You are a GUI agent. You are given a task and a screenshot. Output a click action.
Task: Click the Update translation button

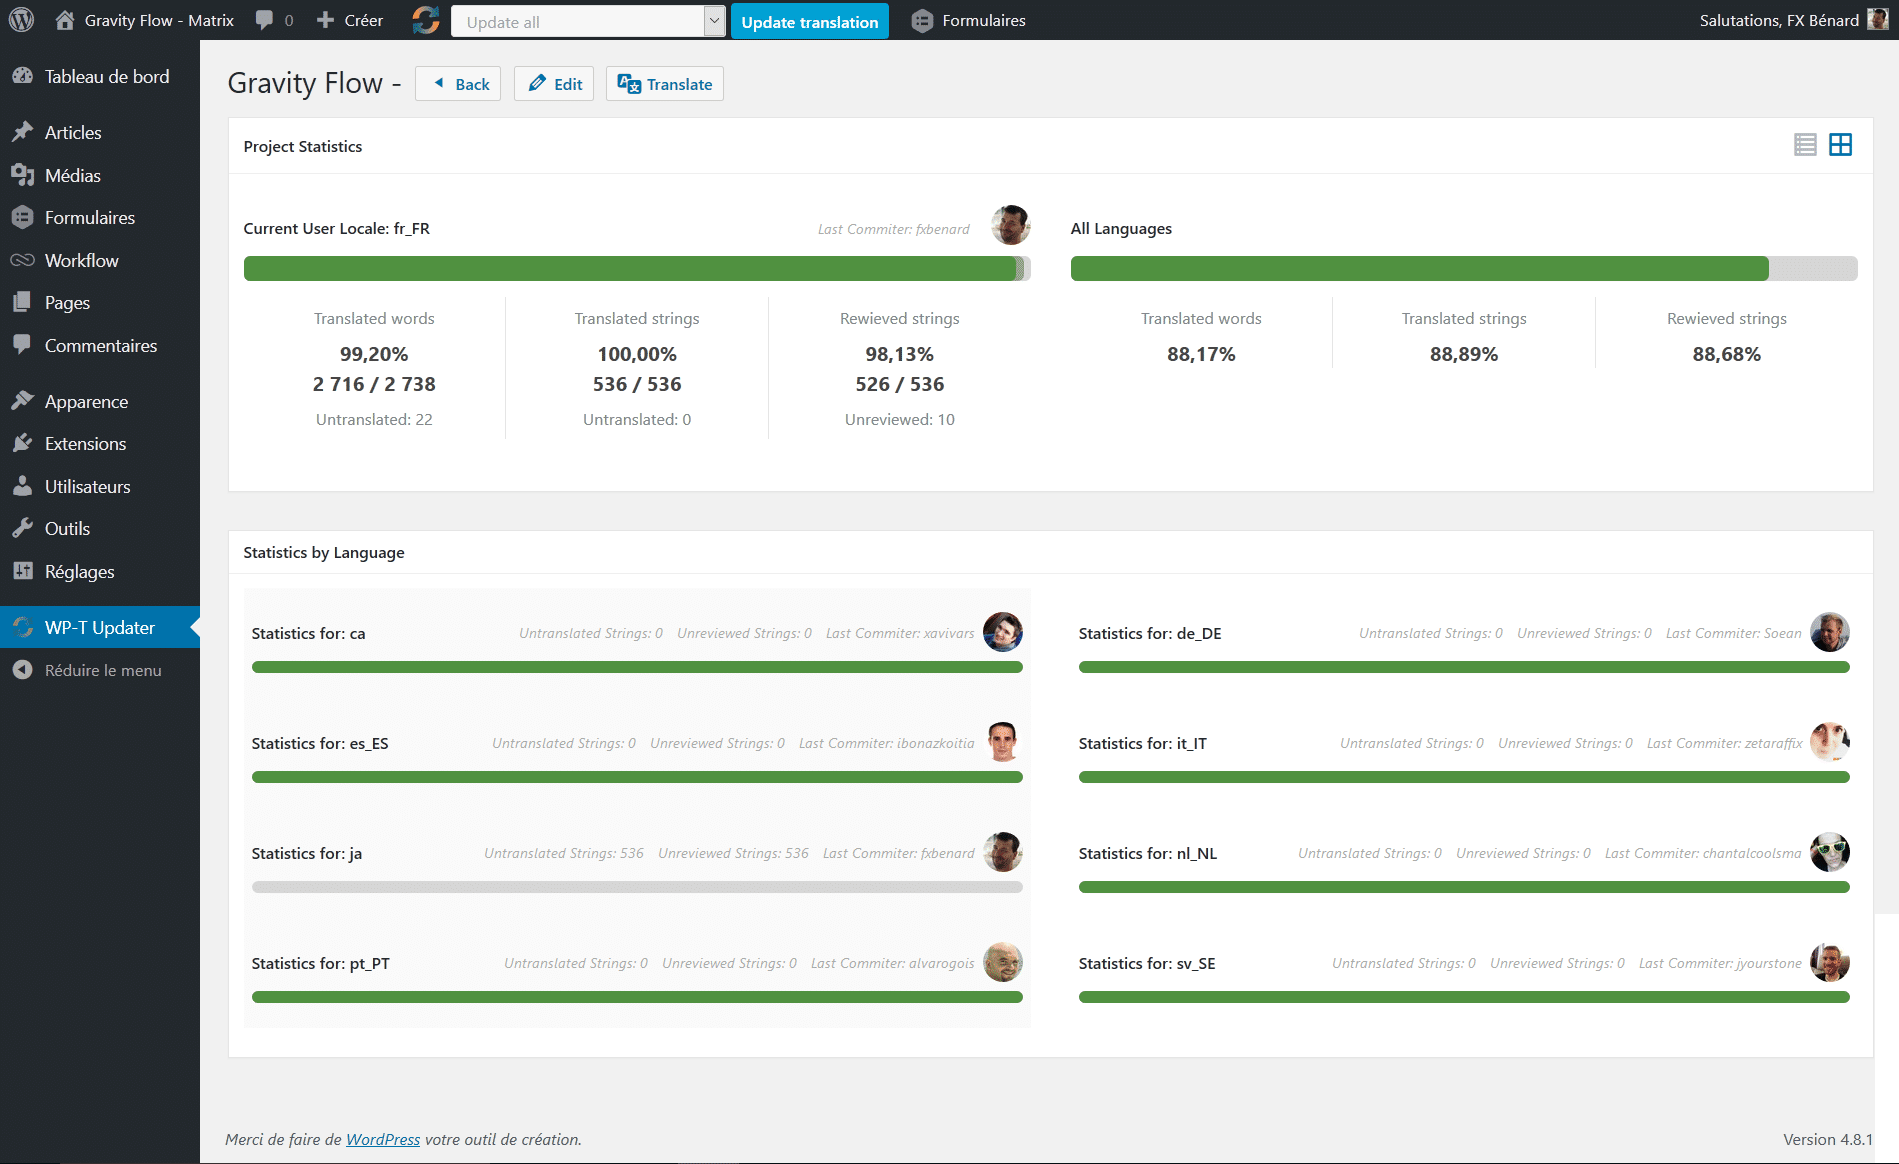click(810, 21)
